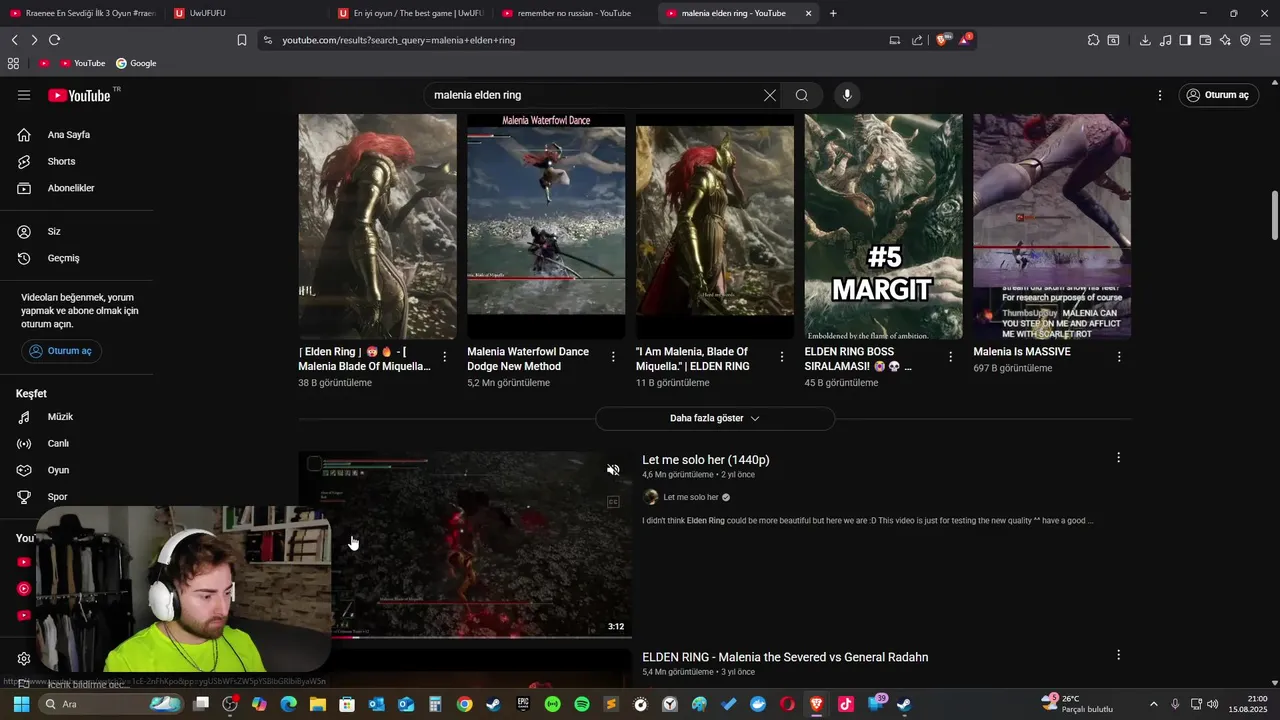The height and width of the screenshot is (720, 1280).
Task: Click into the YouTube search field
Action: (595, 95)
